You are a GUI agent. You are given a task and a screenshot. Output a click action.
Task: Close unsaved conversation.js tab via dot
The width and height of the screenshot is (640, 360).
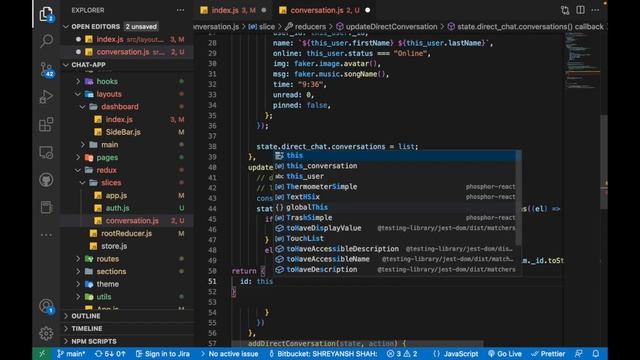(x=367, y=10)
